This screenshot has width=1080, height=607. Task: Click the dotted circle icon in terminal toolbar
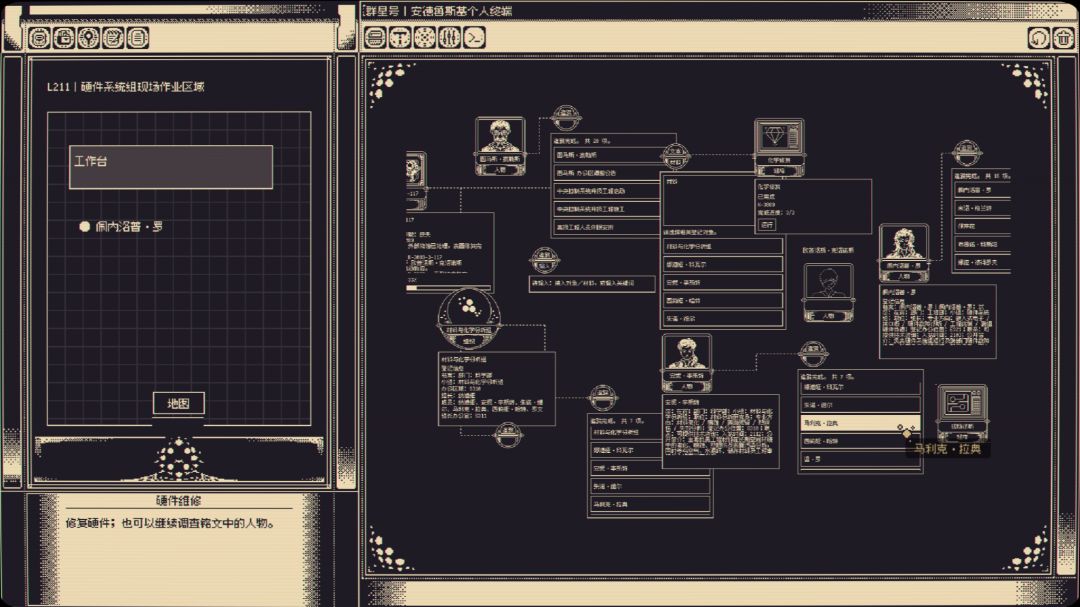pyautogui.click(x=425, y=37)
